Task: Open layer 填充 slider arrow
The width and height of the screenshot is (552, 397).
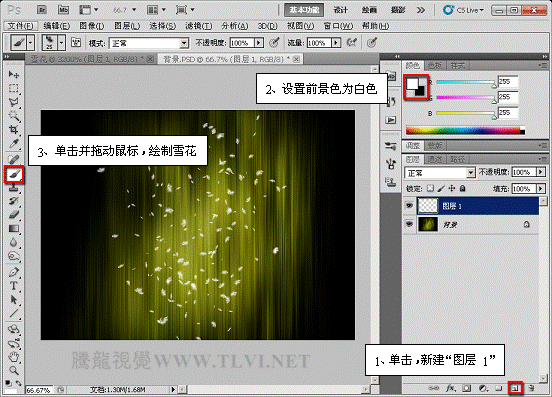Action: (541, 189)
